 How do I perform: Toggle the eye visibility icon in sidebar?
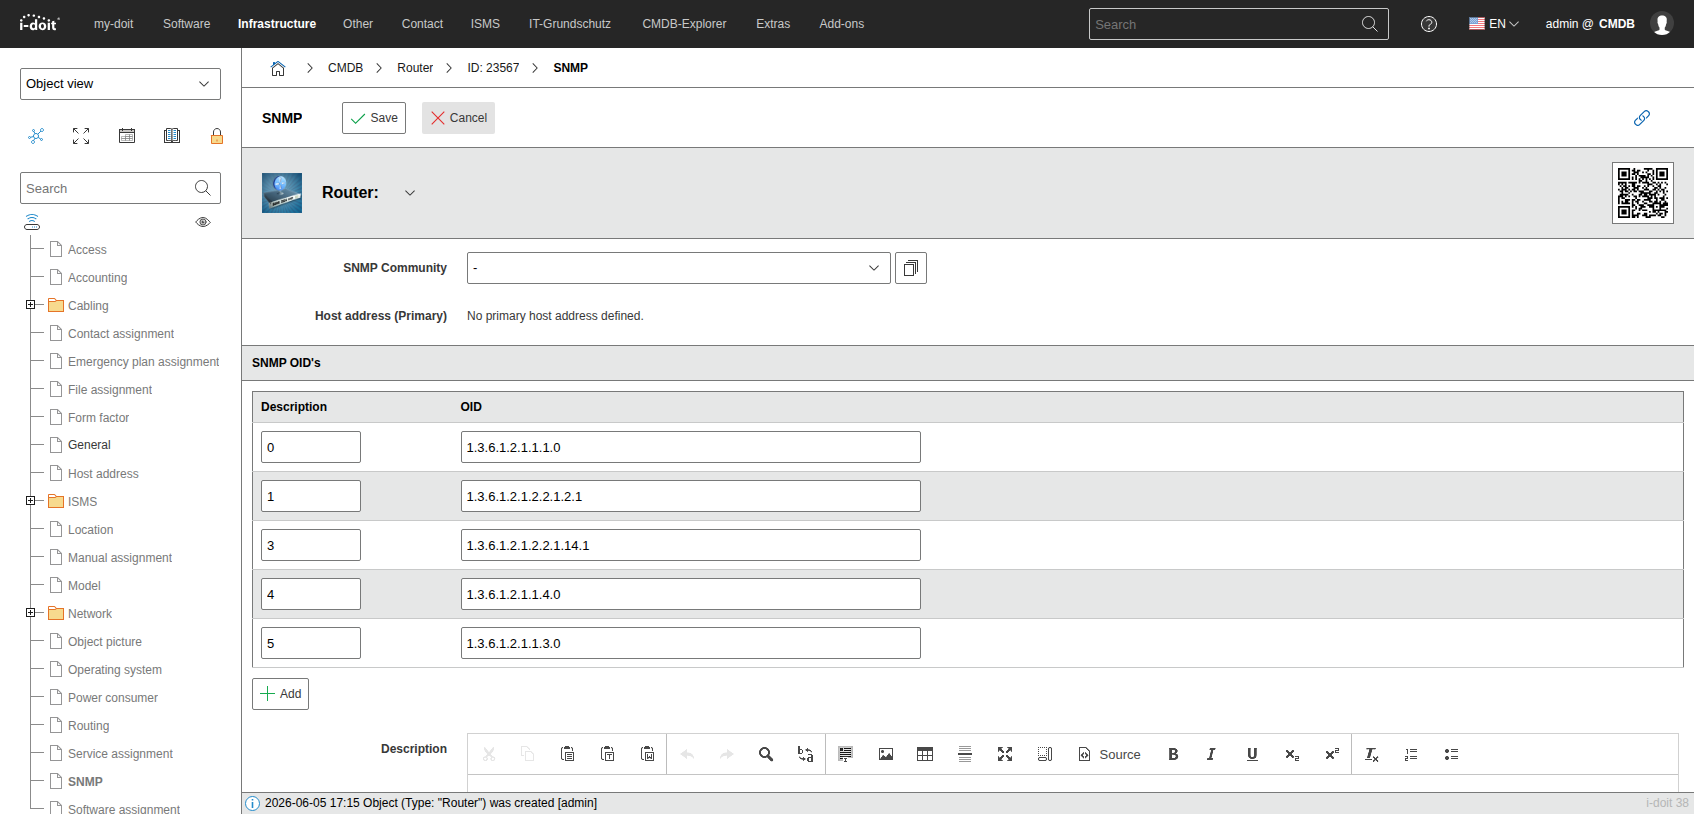coord(203,222)
